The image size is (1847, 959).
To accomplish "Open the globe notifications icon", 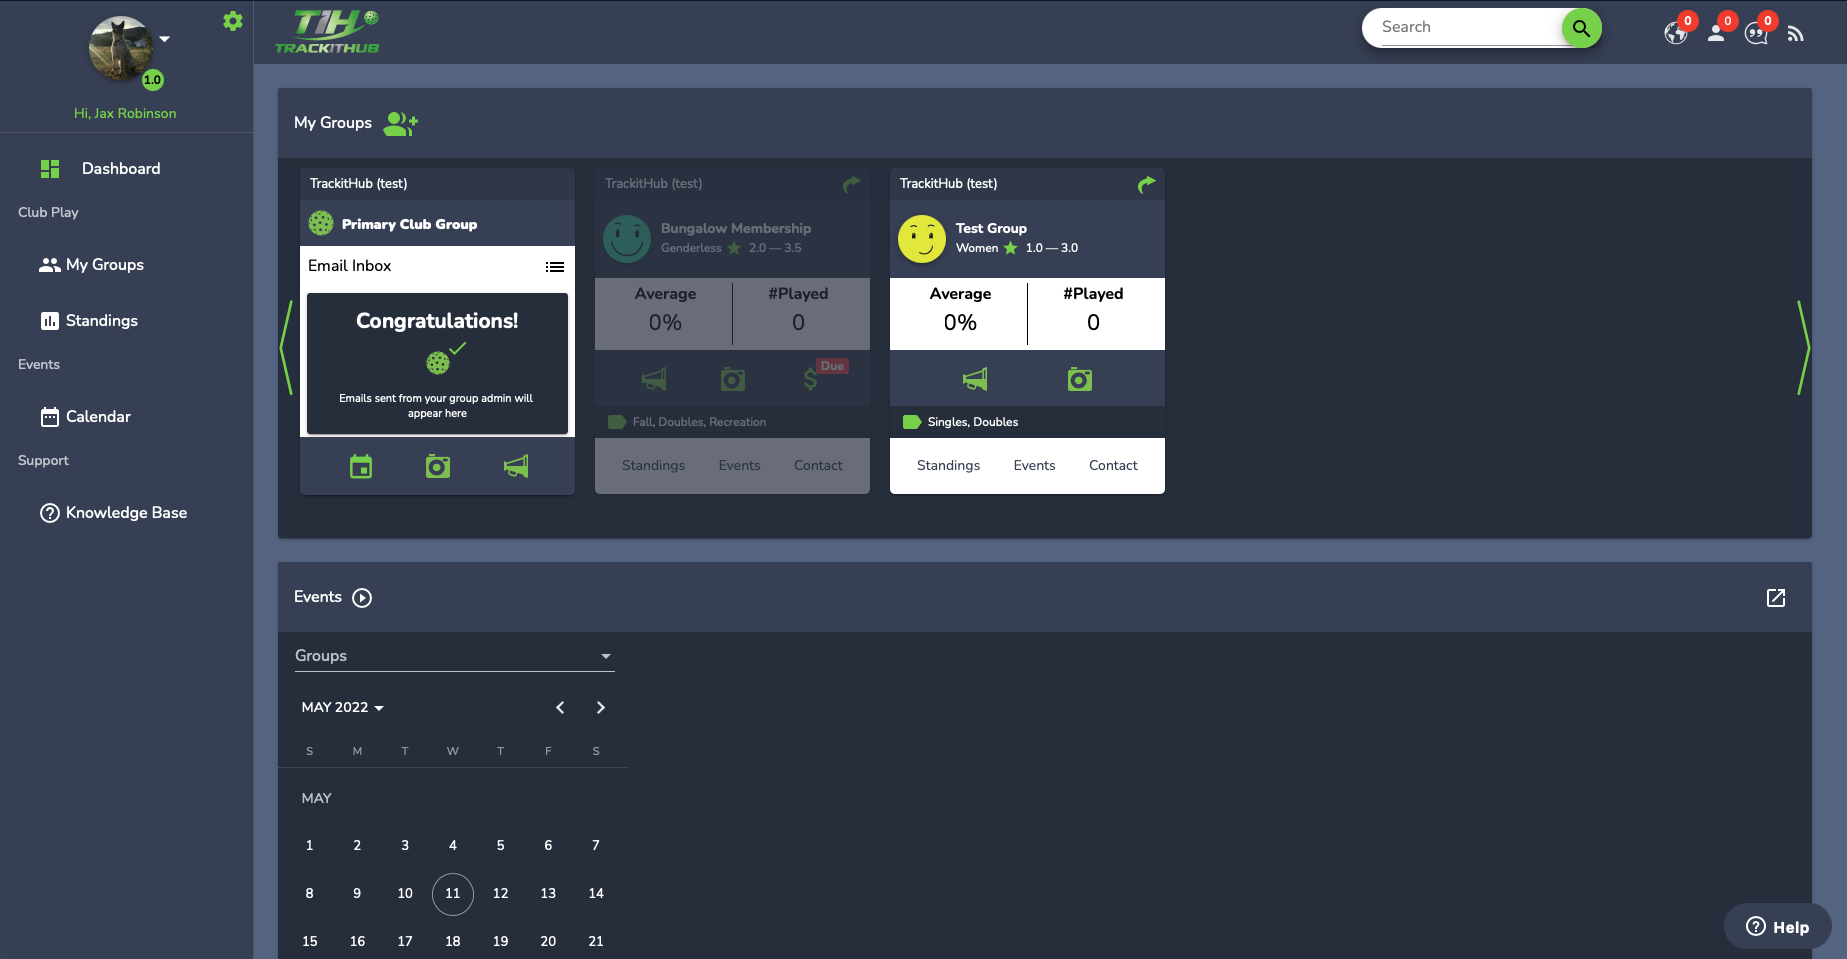I will point(1676,33).
